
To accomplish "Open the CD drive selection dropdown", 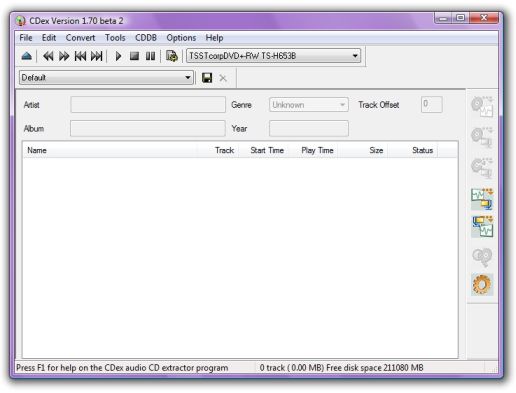I will point(273,56).
